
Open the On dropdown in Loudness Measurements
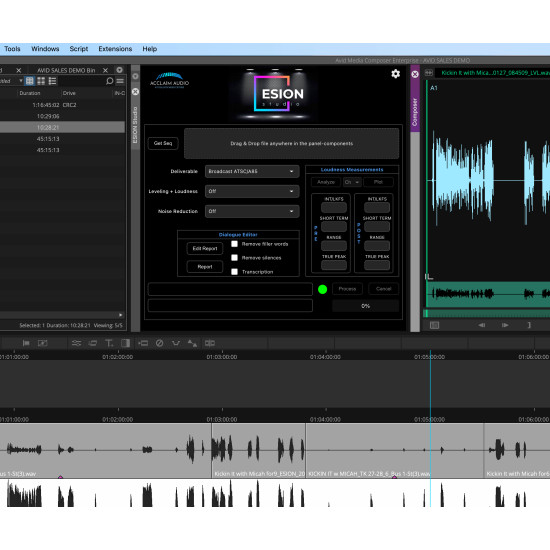[352, 182]
